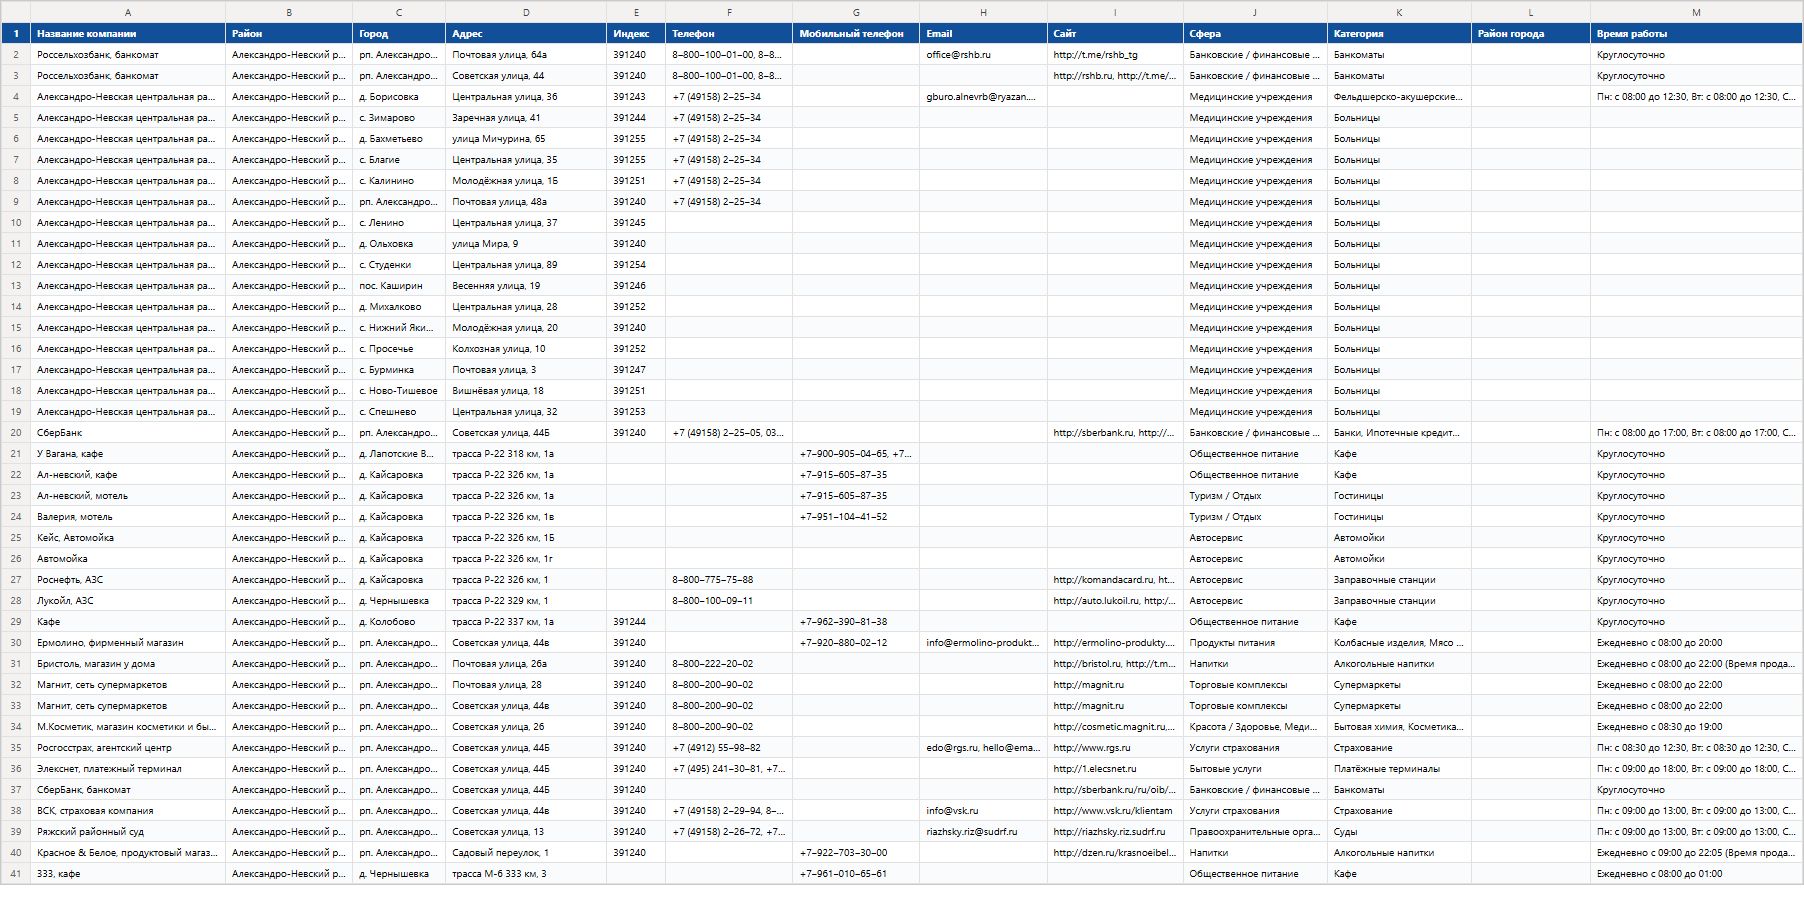Click the 'Индекс' header cell
Screen dimensions: 1804x902
coord(636,34)
